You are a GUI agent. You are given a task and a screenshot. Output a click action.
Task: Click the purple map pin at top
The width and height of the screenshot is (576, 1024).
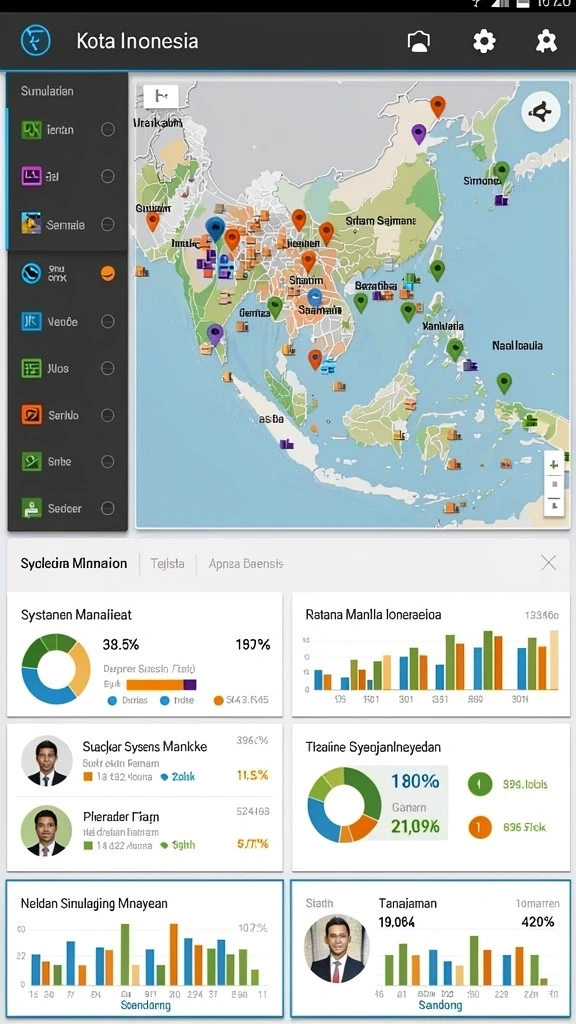(419, 135)
